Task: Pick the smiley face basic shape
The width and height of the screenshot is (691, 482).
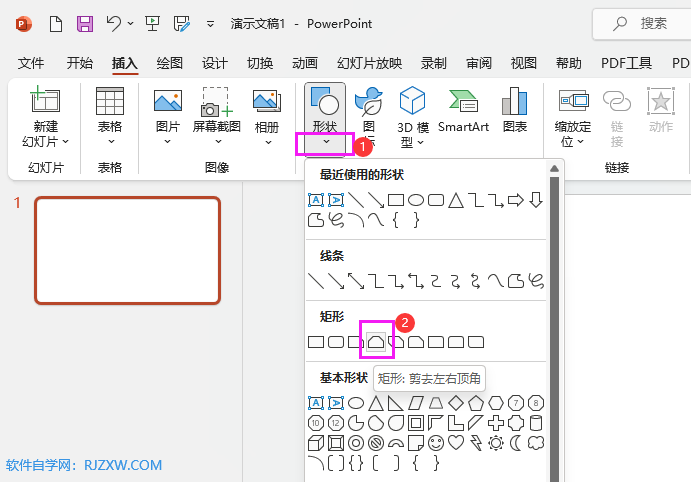Action: click(x=436, y=442)
